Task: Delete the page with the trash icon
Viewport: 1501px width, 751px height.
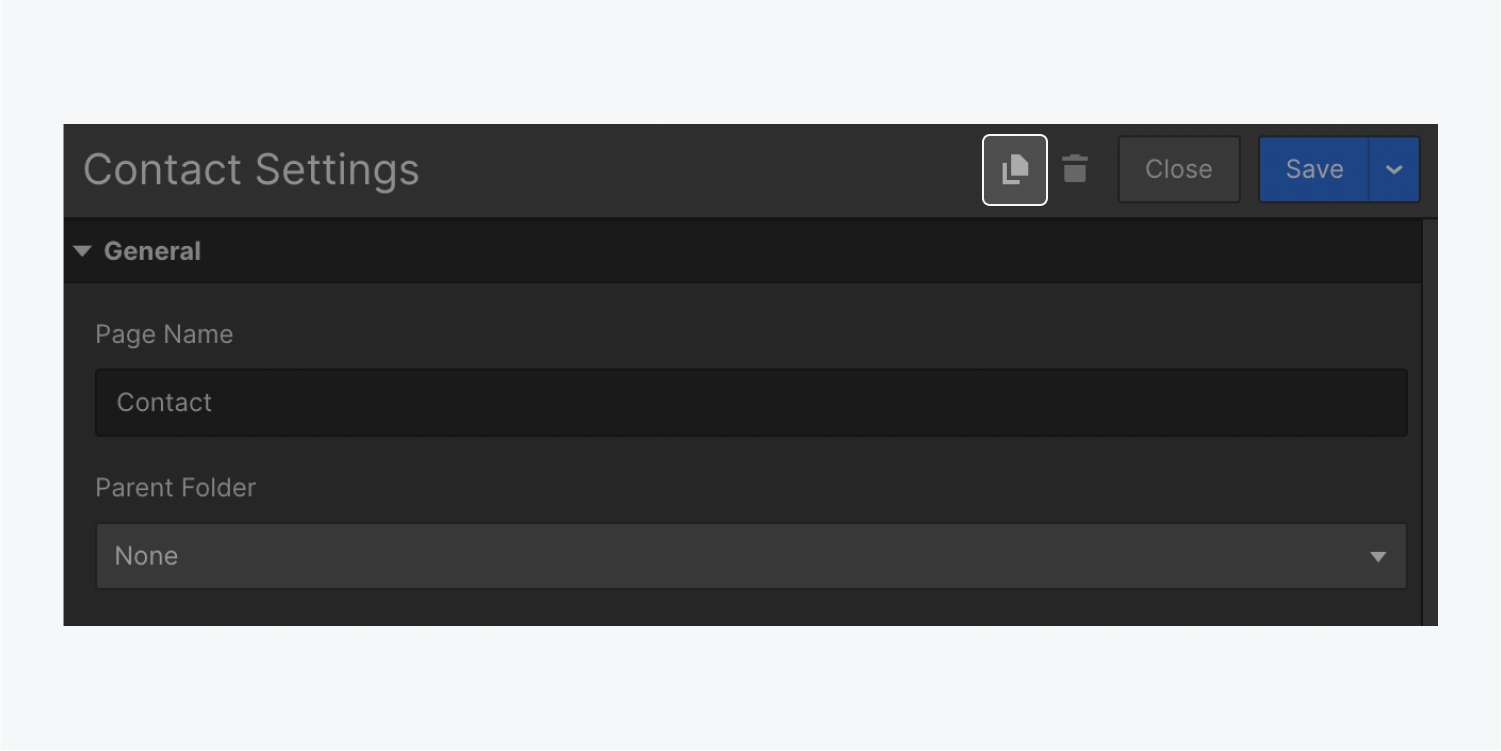Action: 1075,169
